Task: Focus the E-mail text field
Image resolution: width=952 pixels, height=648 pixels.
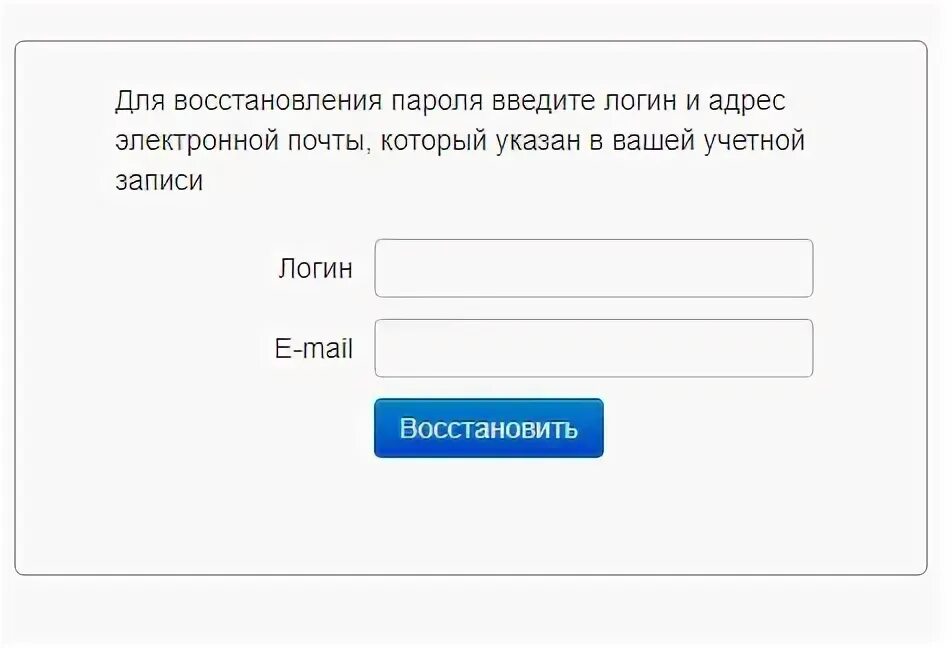Action: coord(593,348)
